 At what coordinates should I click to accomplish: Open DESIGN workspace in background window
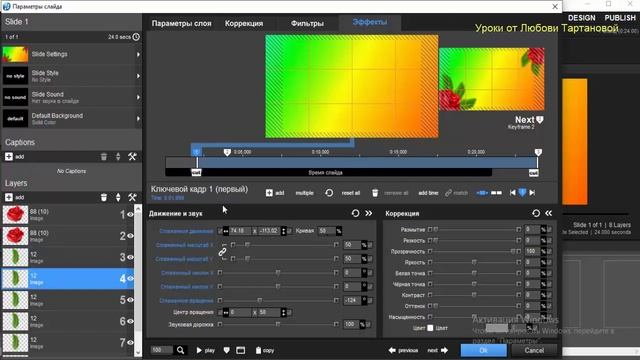coord(582,18)
